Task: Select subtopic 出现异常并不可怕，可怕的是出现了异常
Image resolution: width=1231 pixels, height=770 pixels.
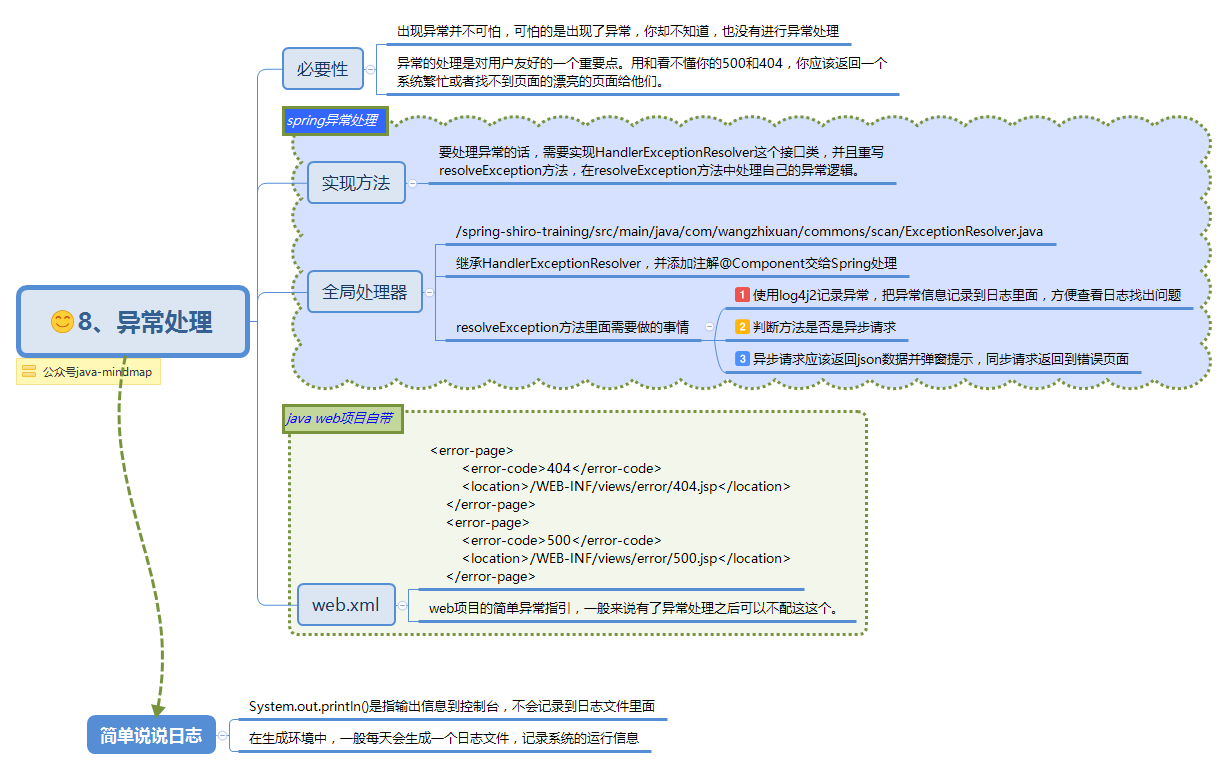Action: [x=617, y=32]
